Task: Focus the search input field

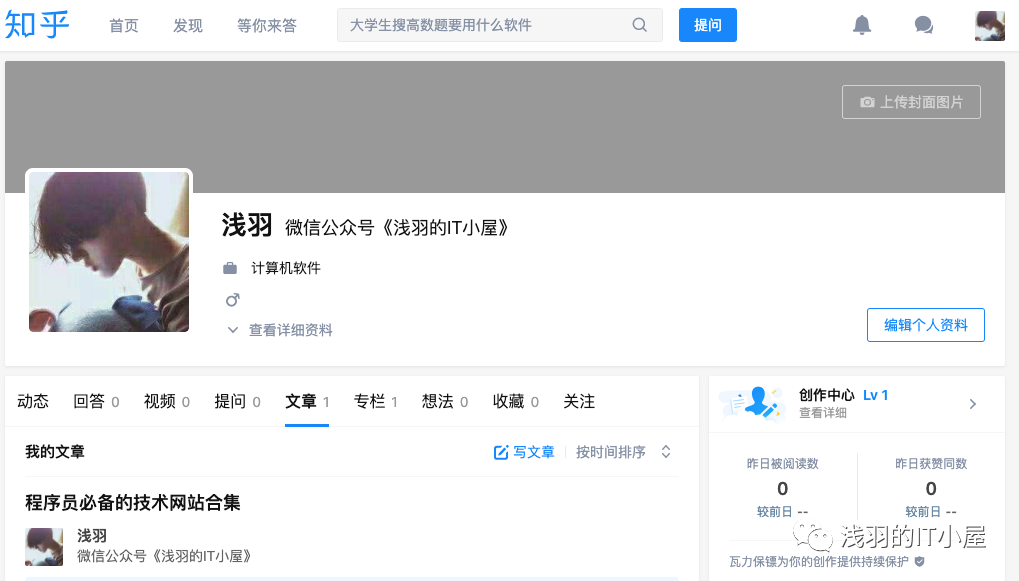Action: pyautogui.click(x=500, y=25)
